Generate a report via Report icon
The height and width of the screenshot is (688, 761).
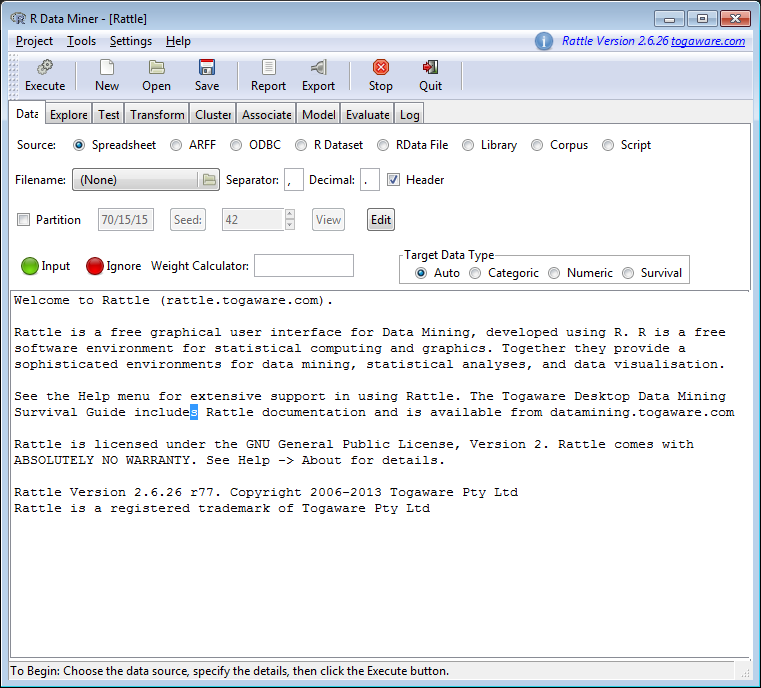[268, 68]
